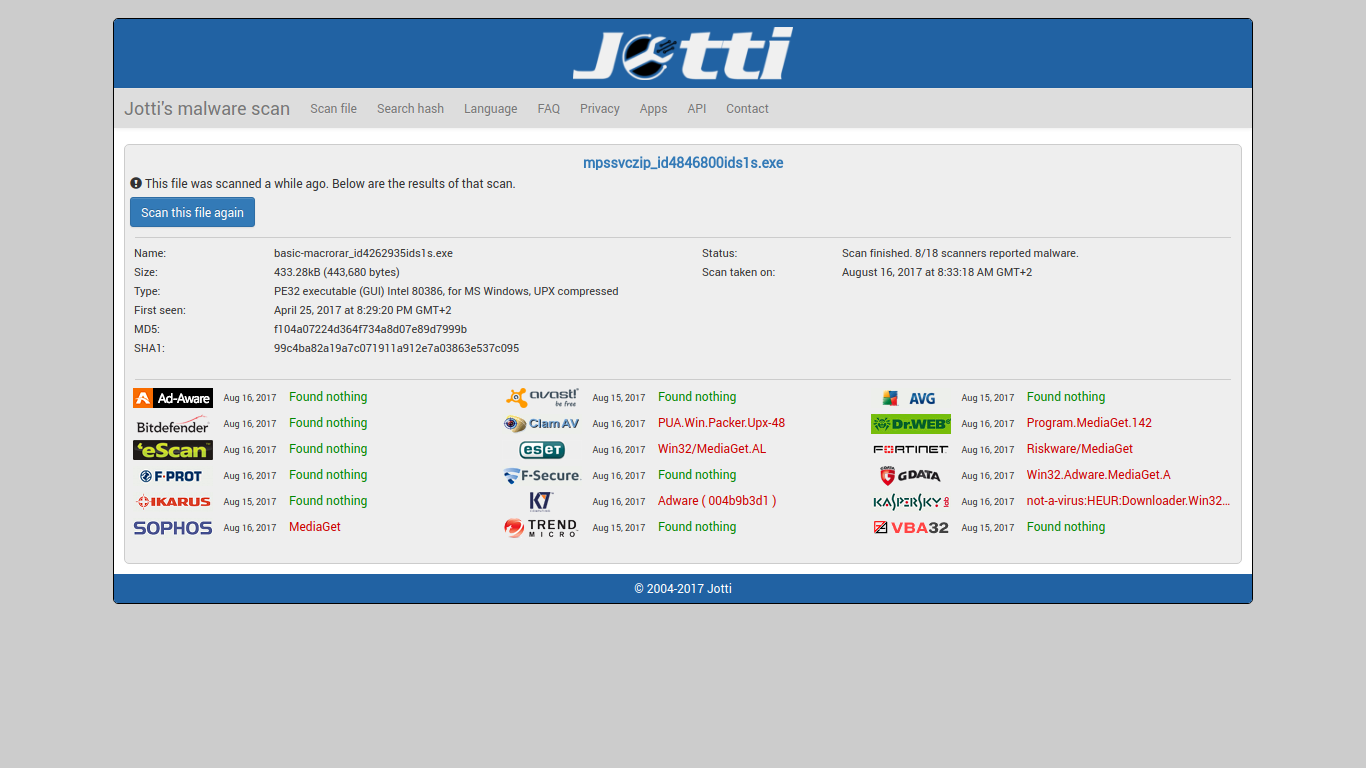The image size is (1366, 768).
Task: Select the SHA1 hash value 99c4ba82a19a7c071911a912e7a03863e537c095
Action: [x=396, y=348]
